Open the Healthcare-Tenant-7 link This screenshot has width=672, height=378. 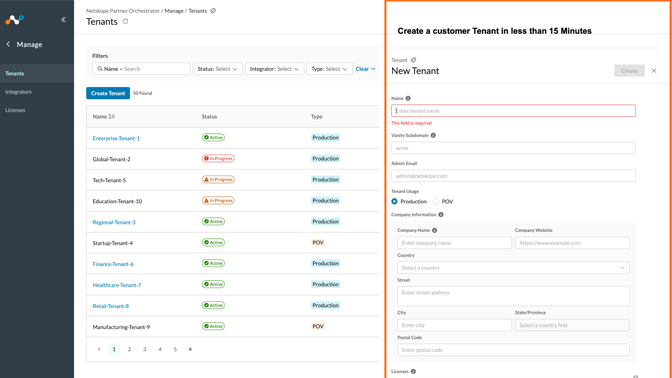(x=117, y=285)
